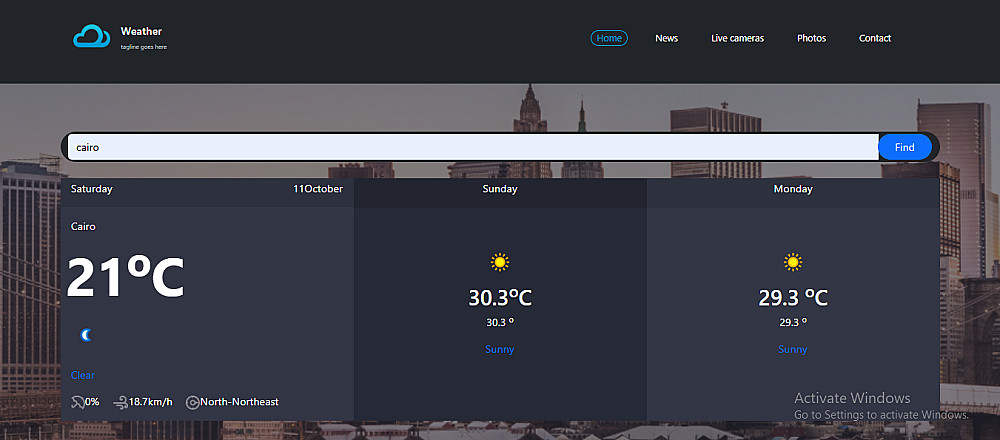
Task: Click the Clear condition text
Action: [82, 375]
